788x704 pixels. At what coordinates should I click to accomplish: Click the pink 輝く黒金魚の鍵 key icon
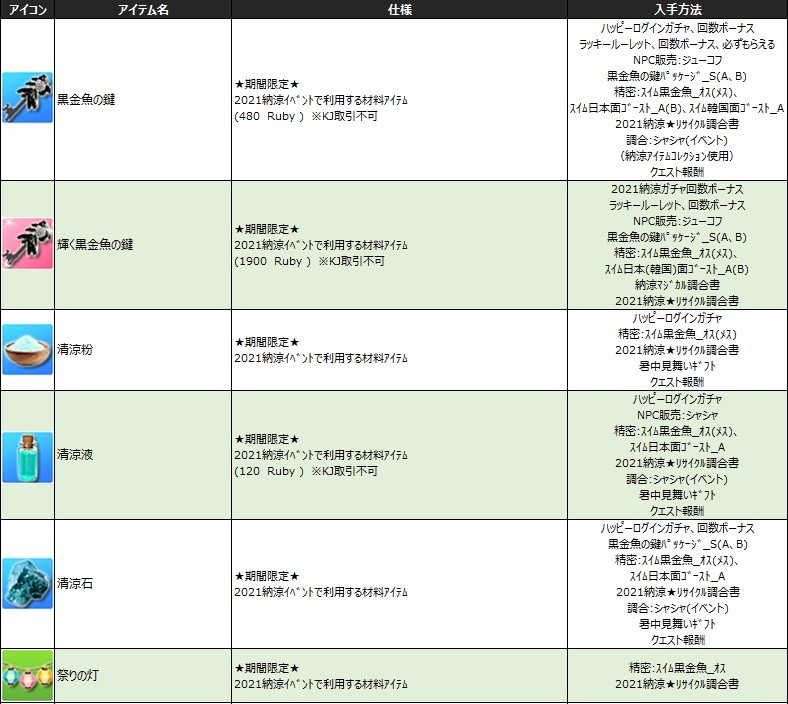pos(28,243)
